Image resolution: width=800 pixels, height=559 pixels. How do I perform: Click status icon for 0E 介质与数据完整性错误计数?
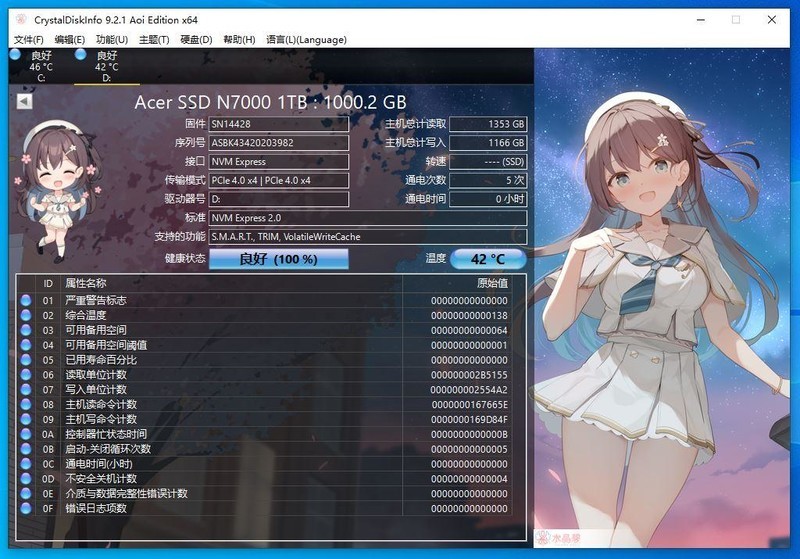pyautogui.click(x=26, y=493)
